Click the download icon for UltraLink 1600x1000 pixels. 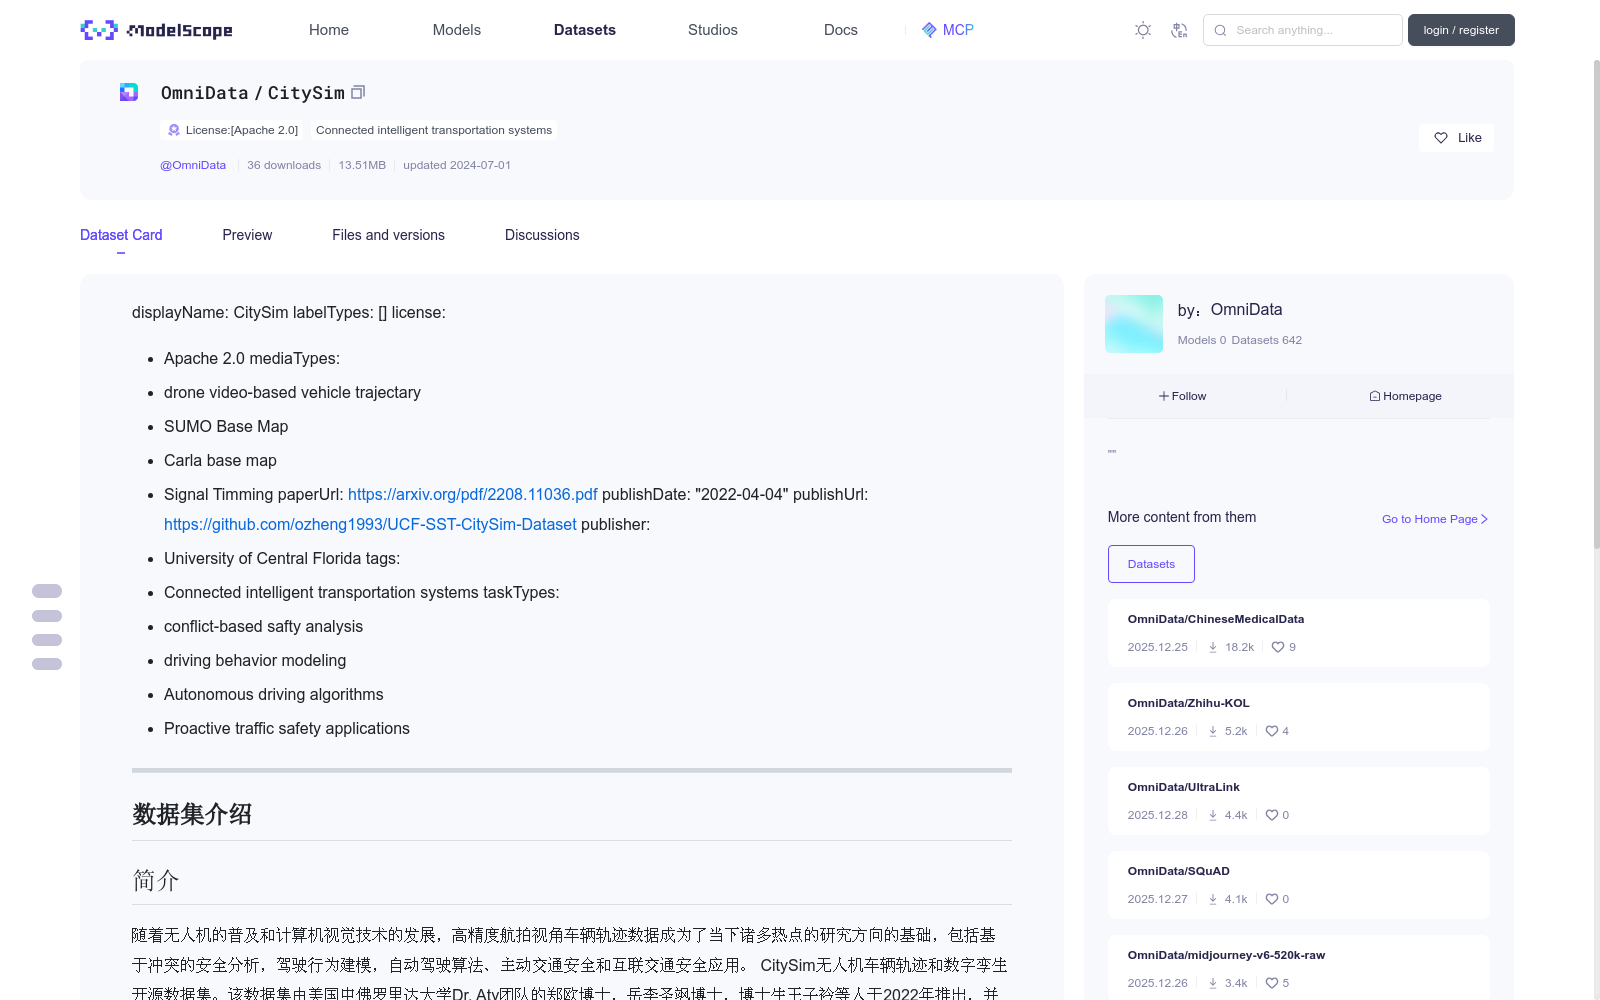click(1213, 815)
